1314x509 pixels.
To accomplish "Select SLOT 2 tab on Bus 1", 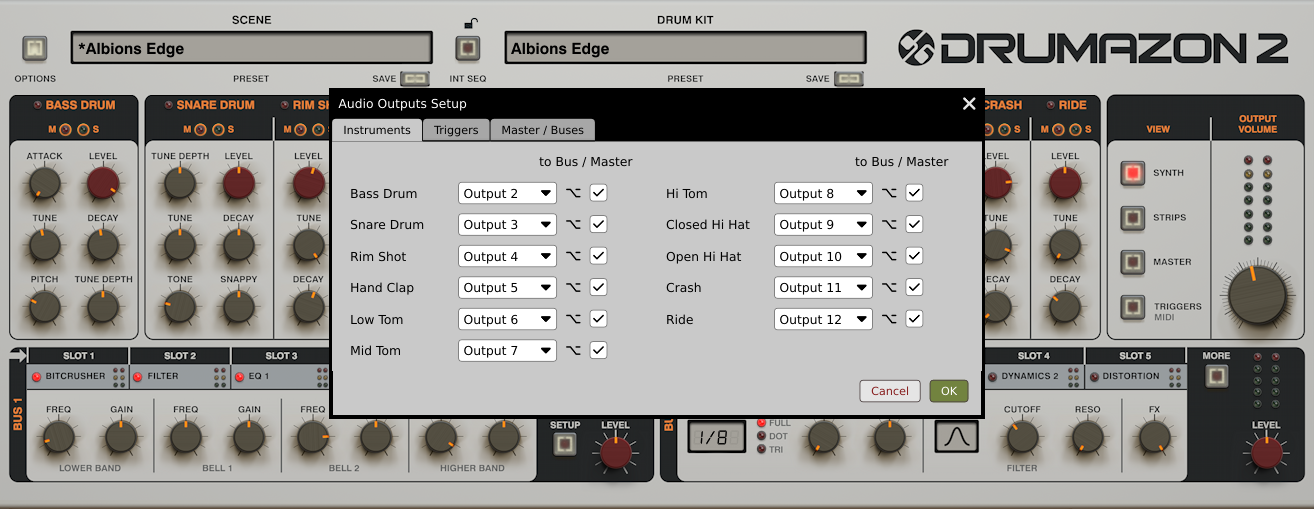I will click(x=180, y=356).
